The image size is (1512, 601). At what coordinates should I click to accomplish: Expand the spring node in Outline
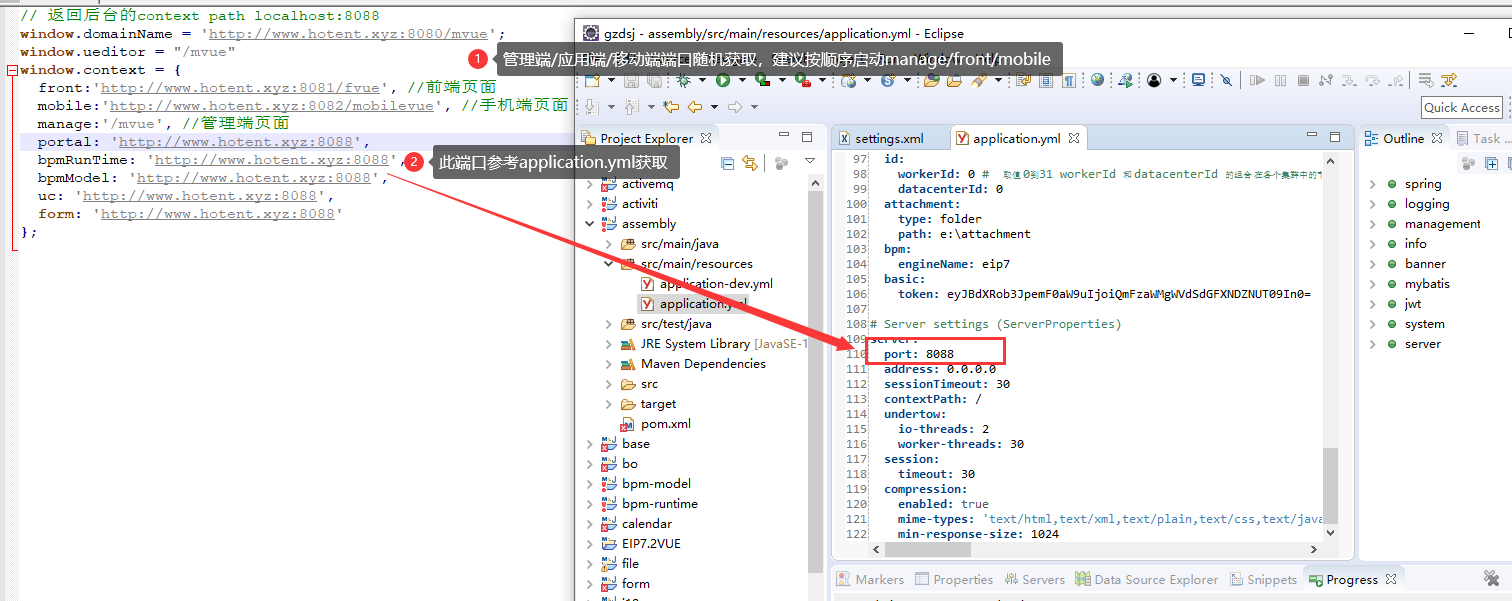coord(1373,184)
